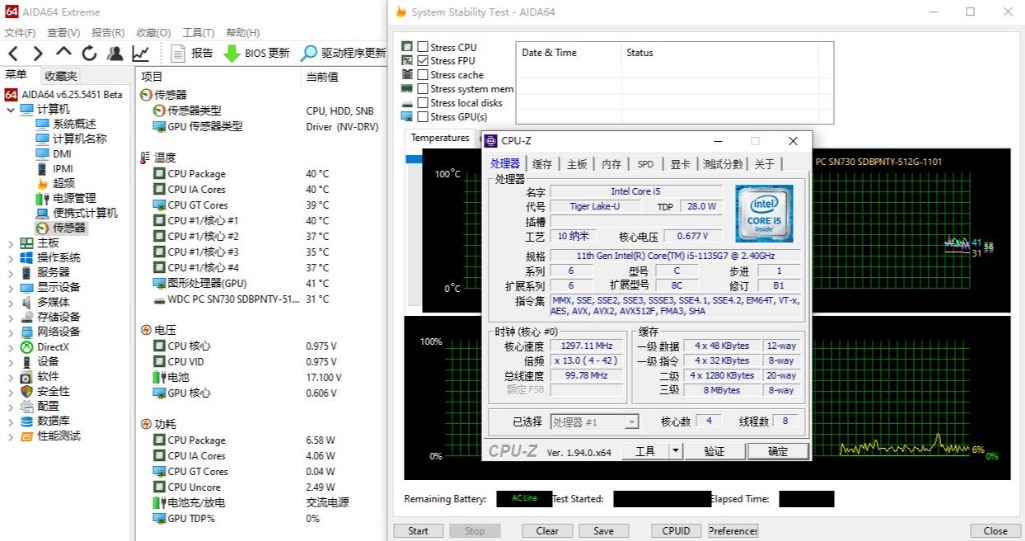Click the report document icon

click(x=178, y=54)
